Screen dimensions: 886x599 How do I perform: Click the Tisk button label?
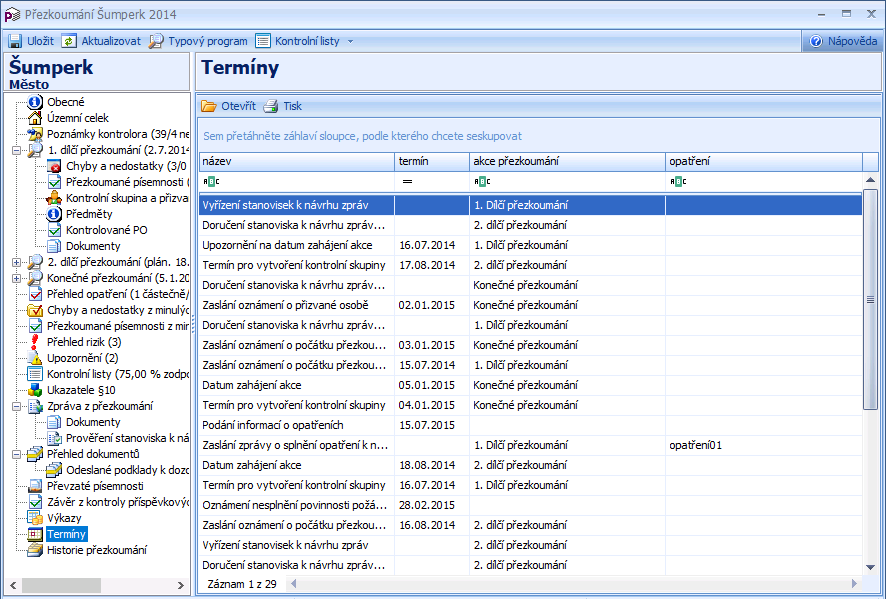[x=293, y=106]
